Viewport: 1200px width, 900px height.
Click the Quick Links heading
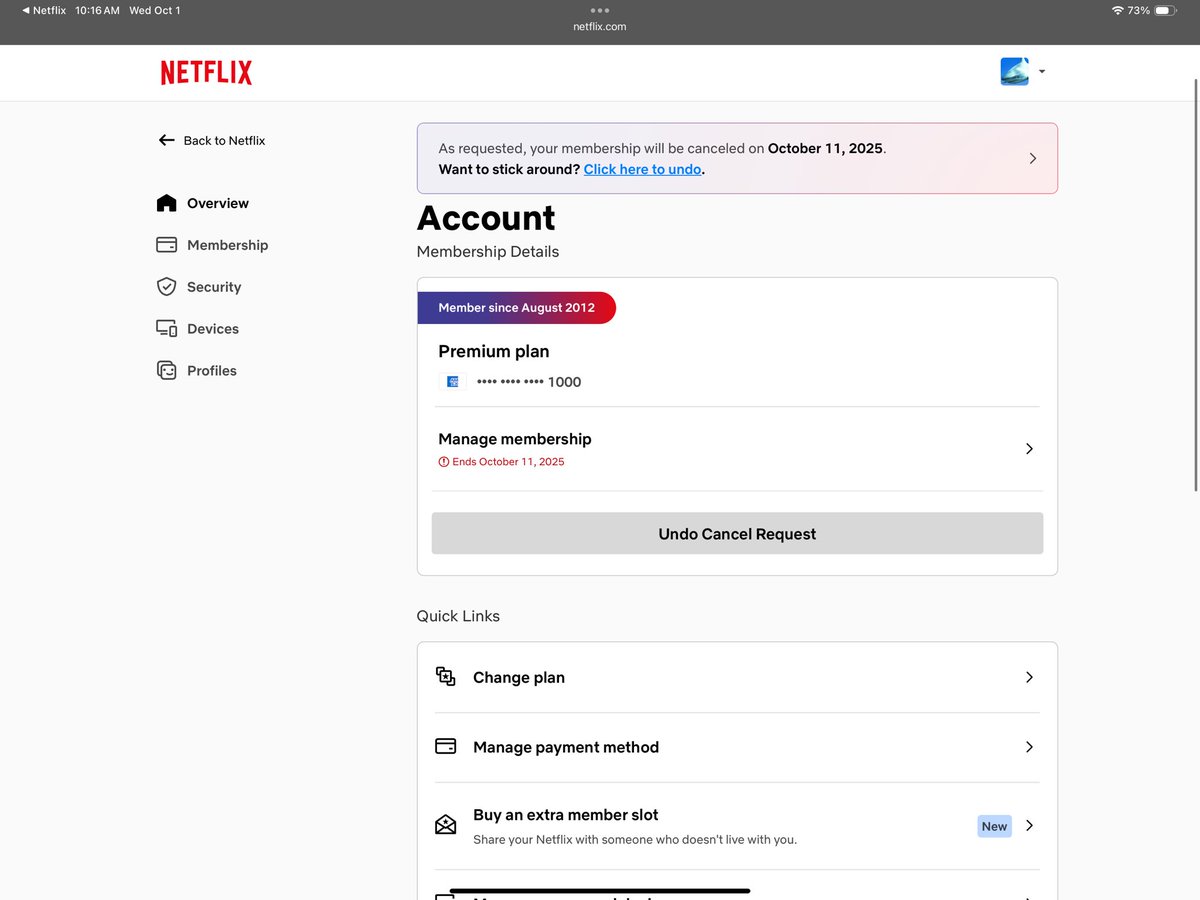click(x=458, y=616)
